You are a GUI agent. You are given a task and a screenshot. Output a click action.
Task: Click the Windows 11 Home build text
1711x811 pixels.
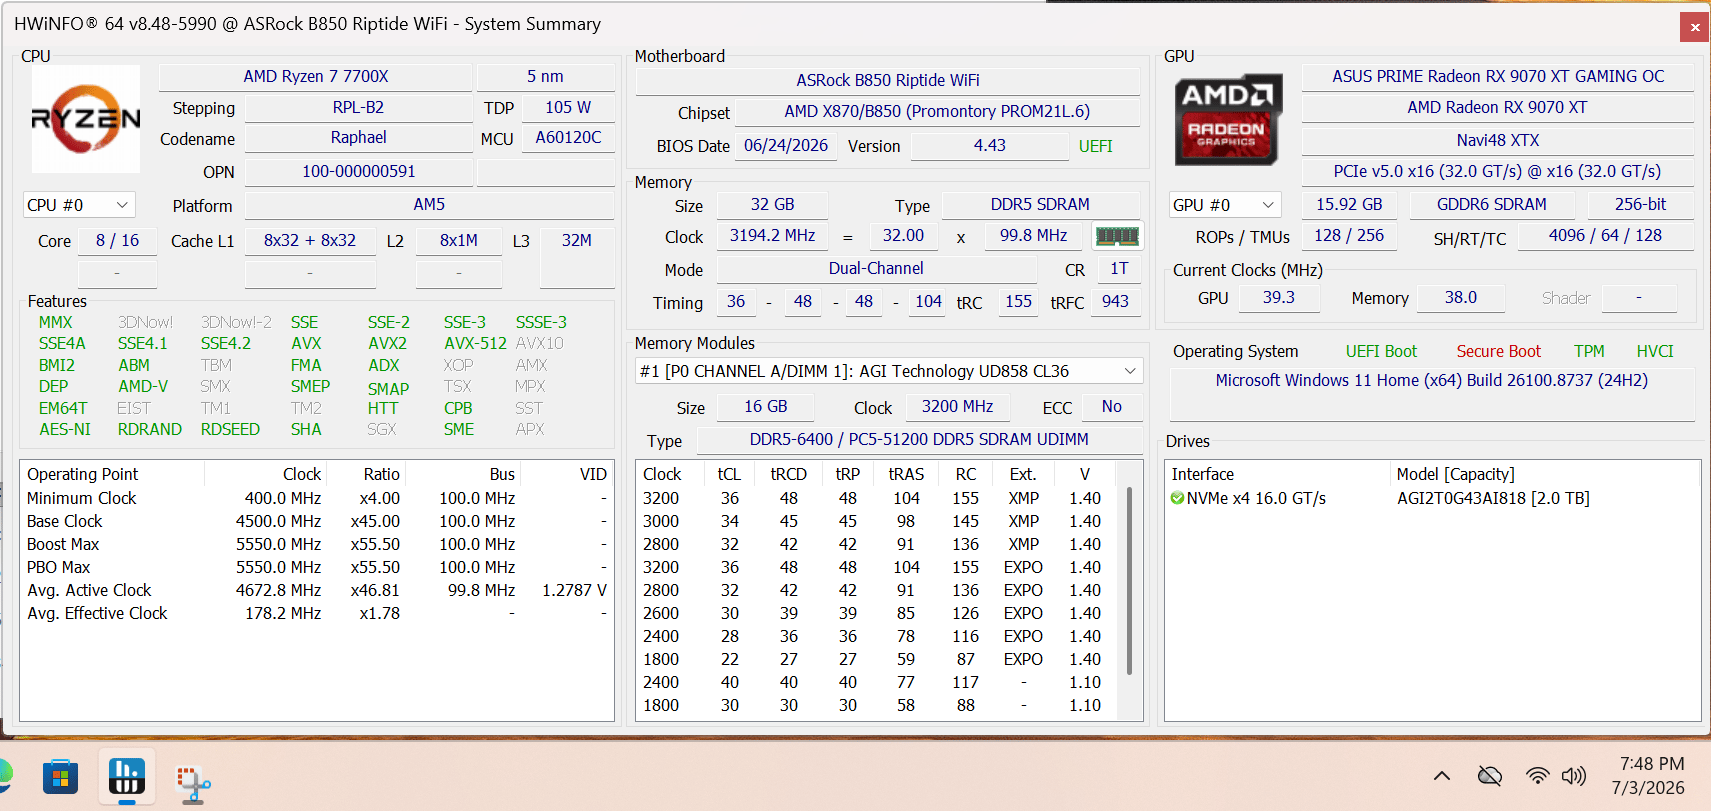click(1432, 381)
